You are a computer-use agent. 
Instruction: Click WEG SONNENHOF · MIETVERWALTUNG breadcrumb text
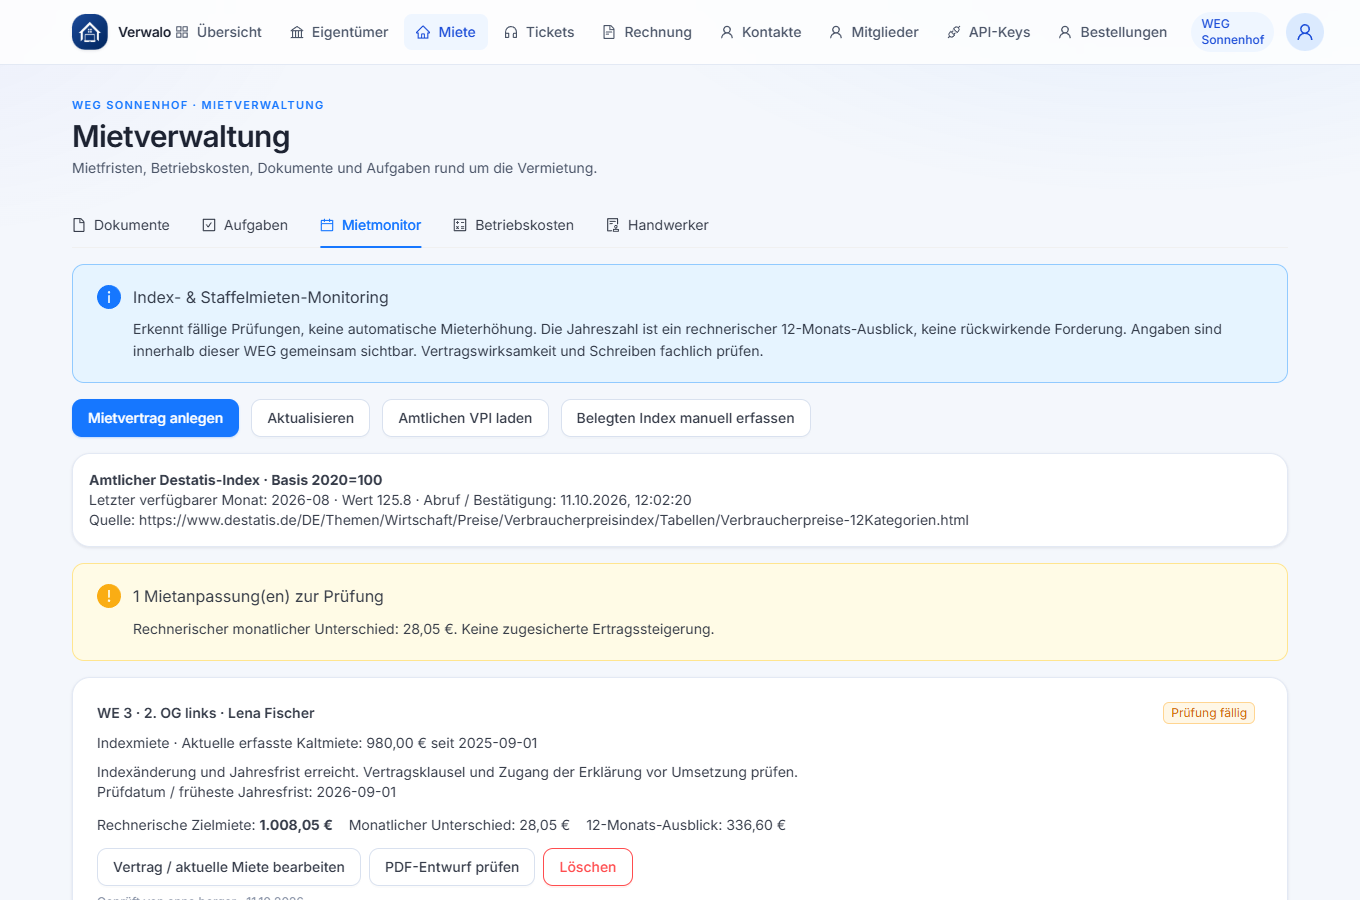pos(198,105)
